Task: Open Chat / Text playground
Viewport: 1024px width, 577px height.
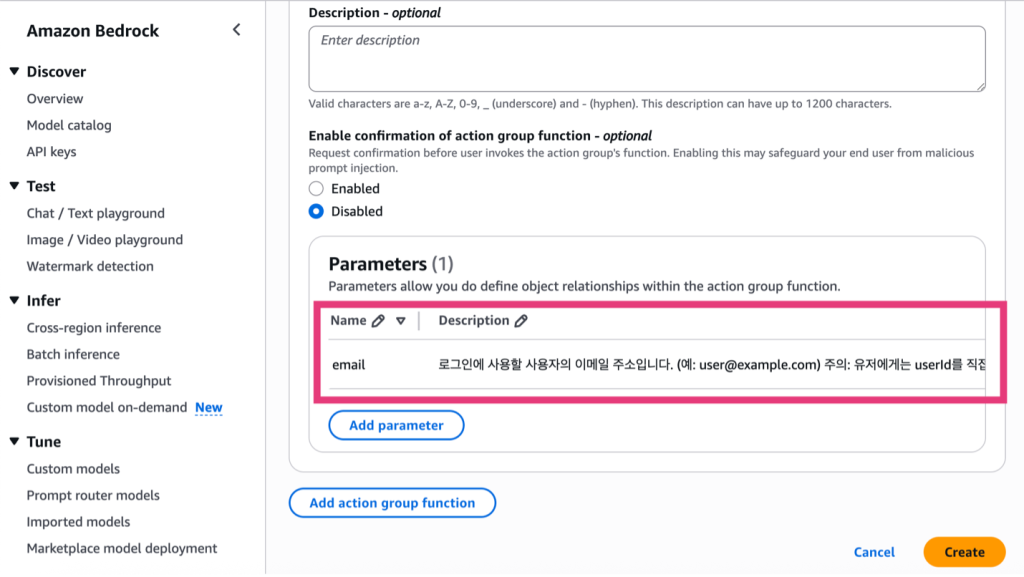Action: (95, 213)
